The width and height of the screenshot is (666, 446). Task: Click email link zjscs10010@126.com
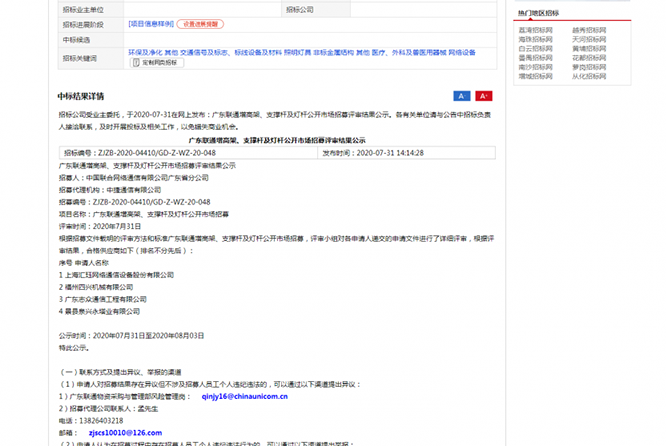(x=125, y=433)
